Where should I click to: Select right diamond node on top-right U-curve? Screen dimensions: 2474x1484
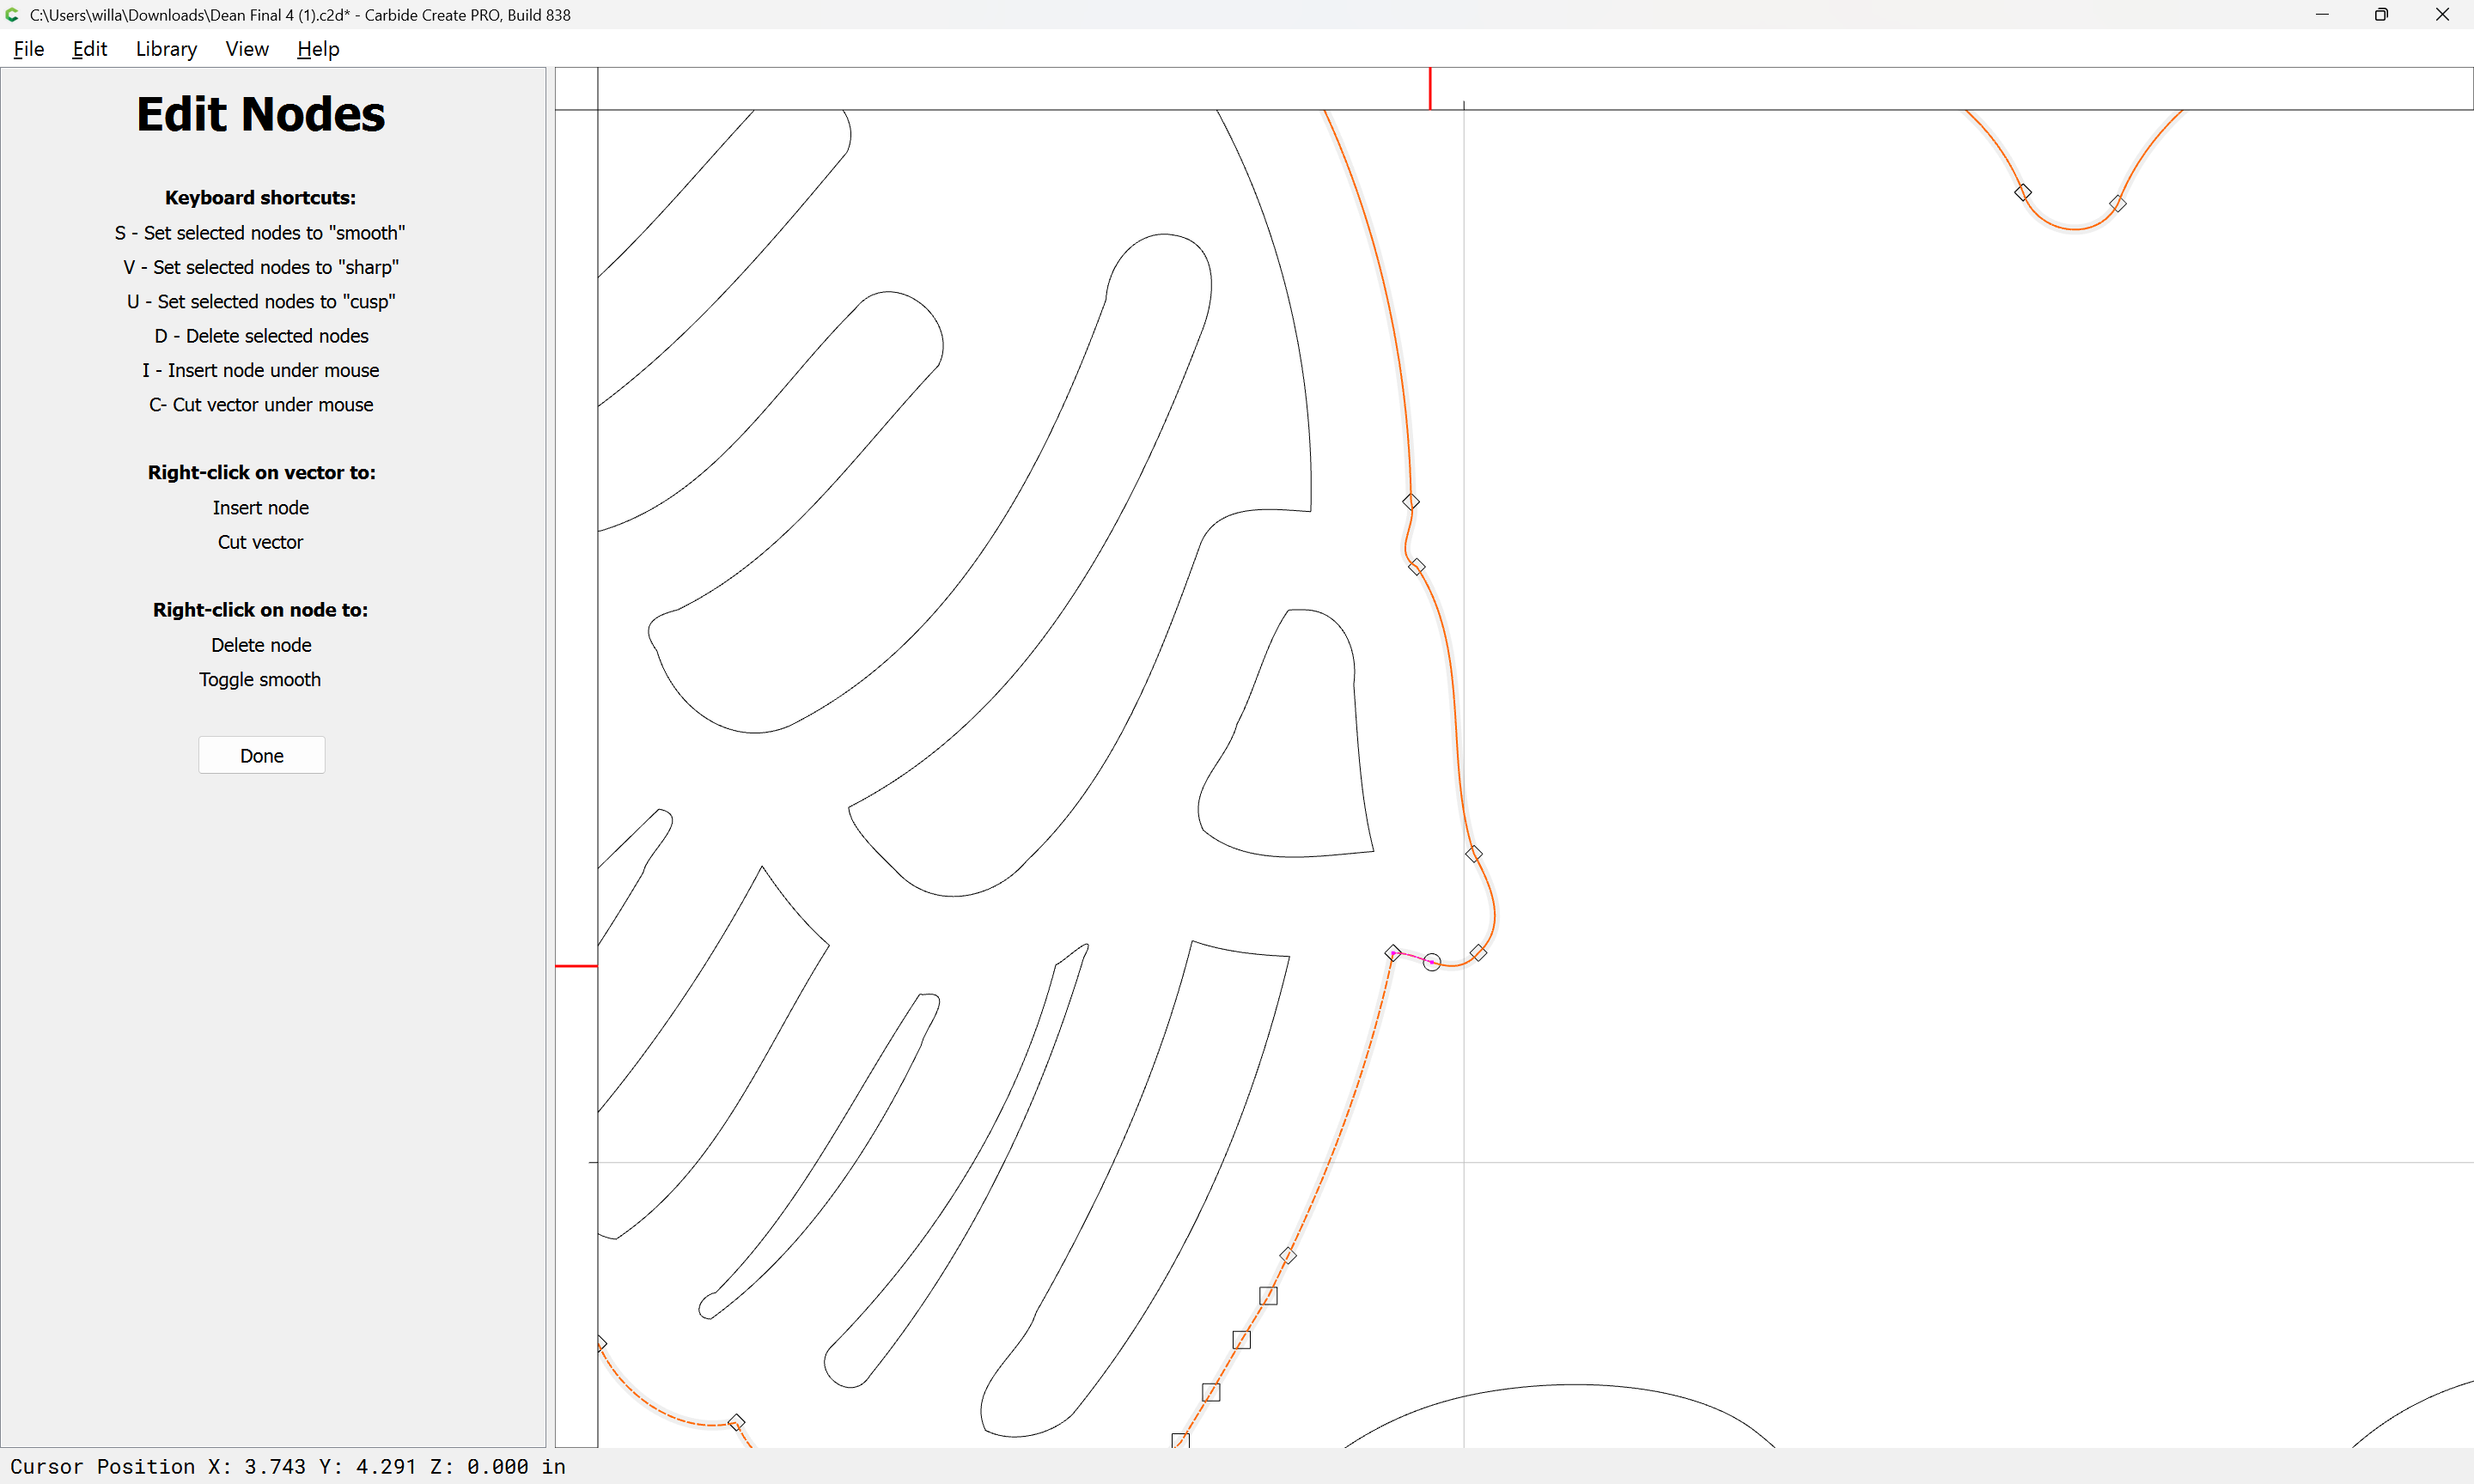click(x=2118, y=204)
